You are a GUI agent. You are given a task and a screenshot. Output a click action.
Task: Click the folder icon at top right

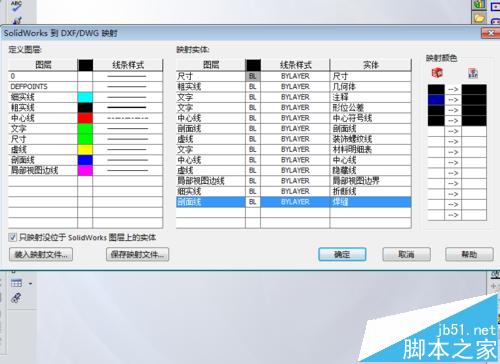pos(479,18)
